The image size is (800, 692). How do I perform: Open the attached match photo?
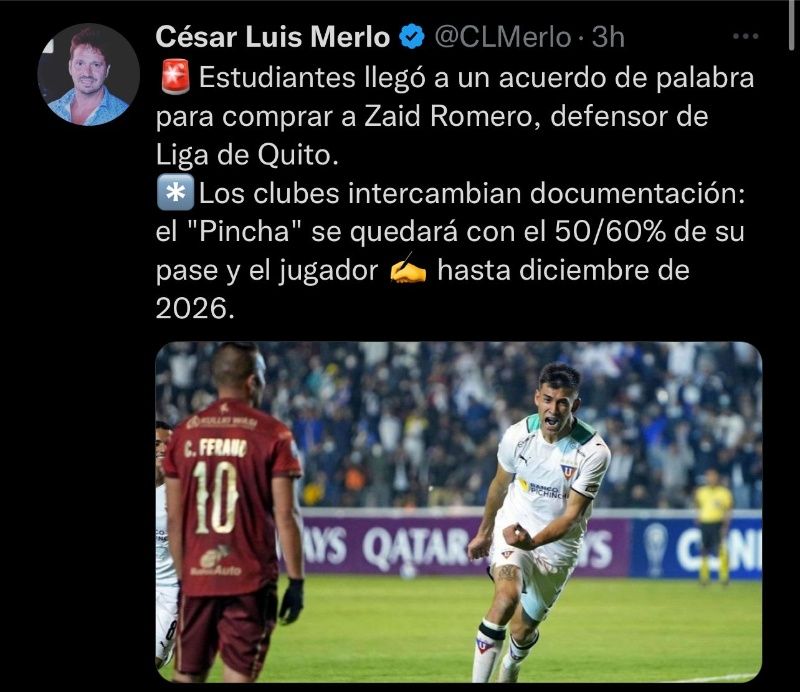[459, 512]
